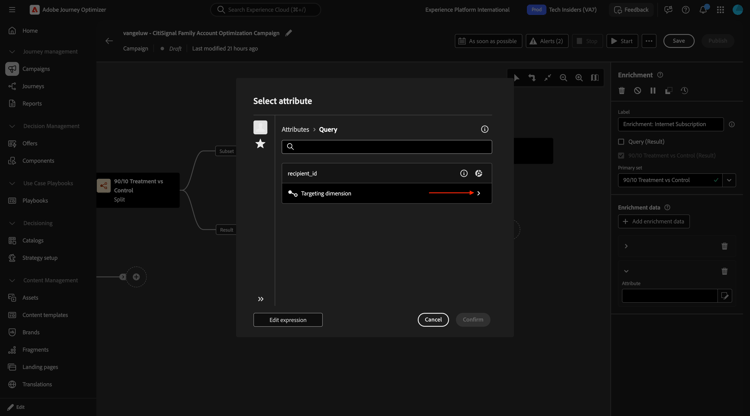Screen dimensions: 750x416
Task: Click the Feedback button
Action: [631, 10]
